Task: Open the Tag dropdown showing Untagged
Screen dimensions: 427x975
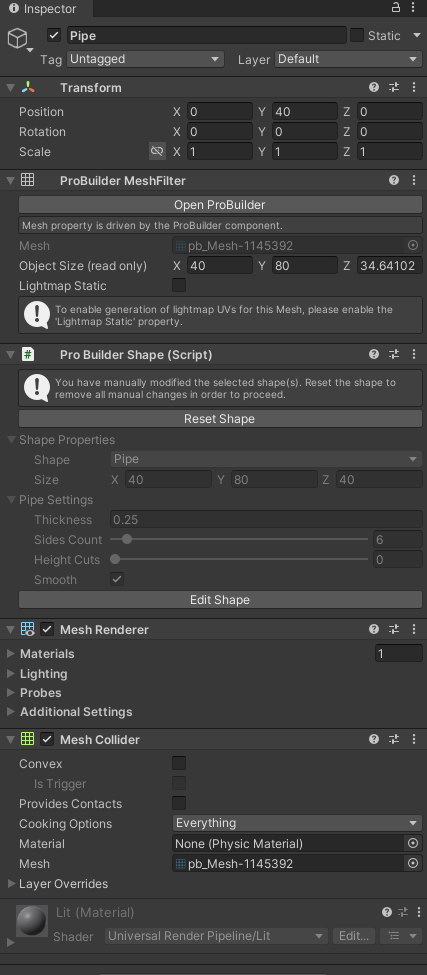Action: coord(145,59)
